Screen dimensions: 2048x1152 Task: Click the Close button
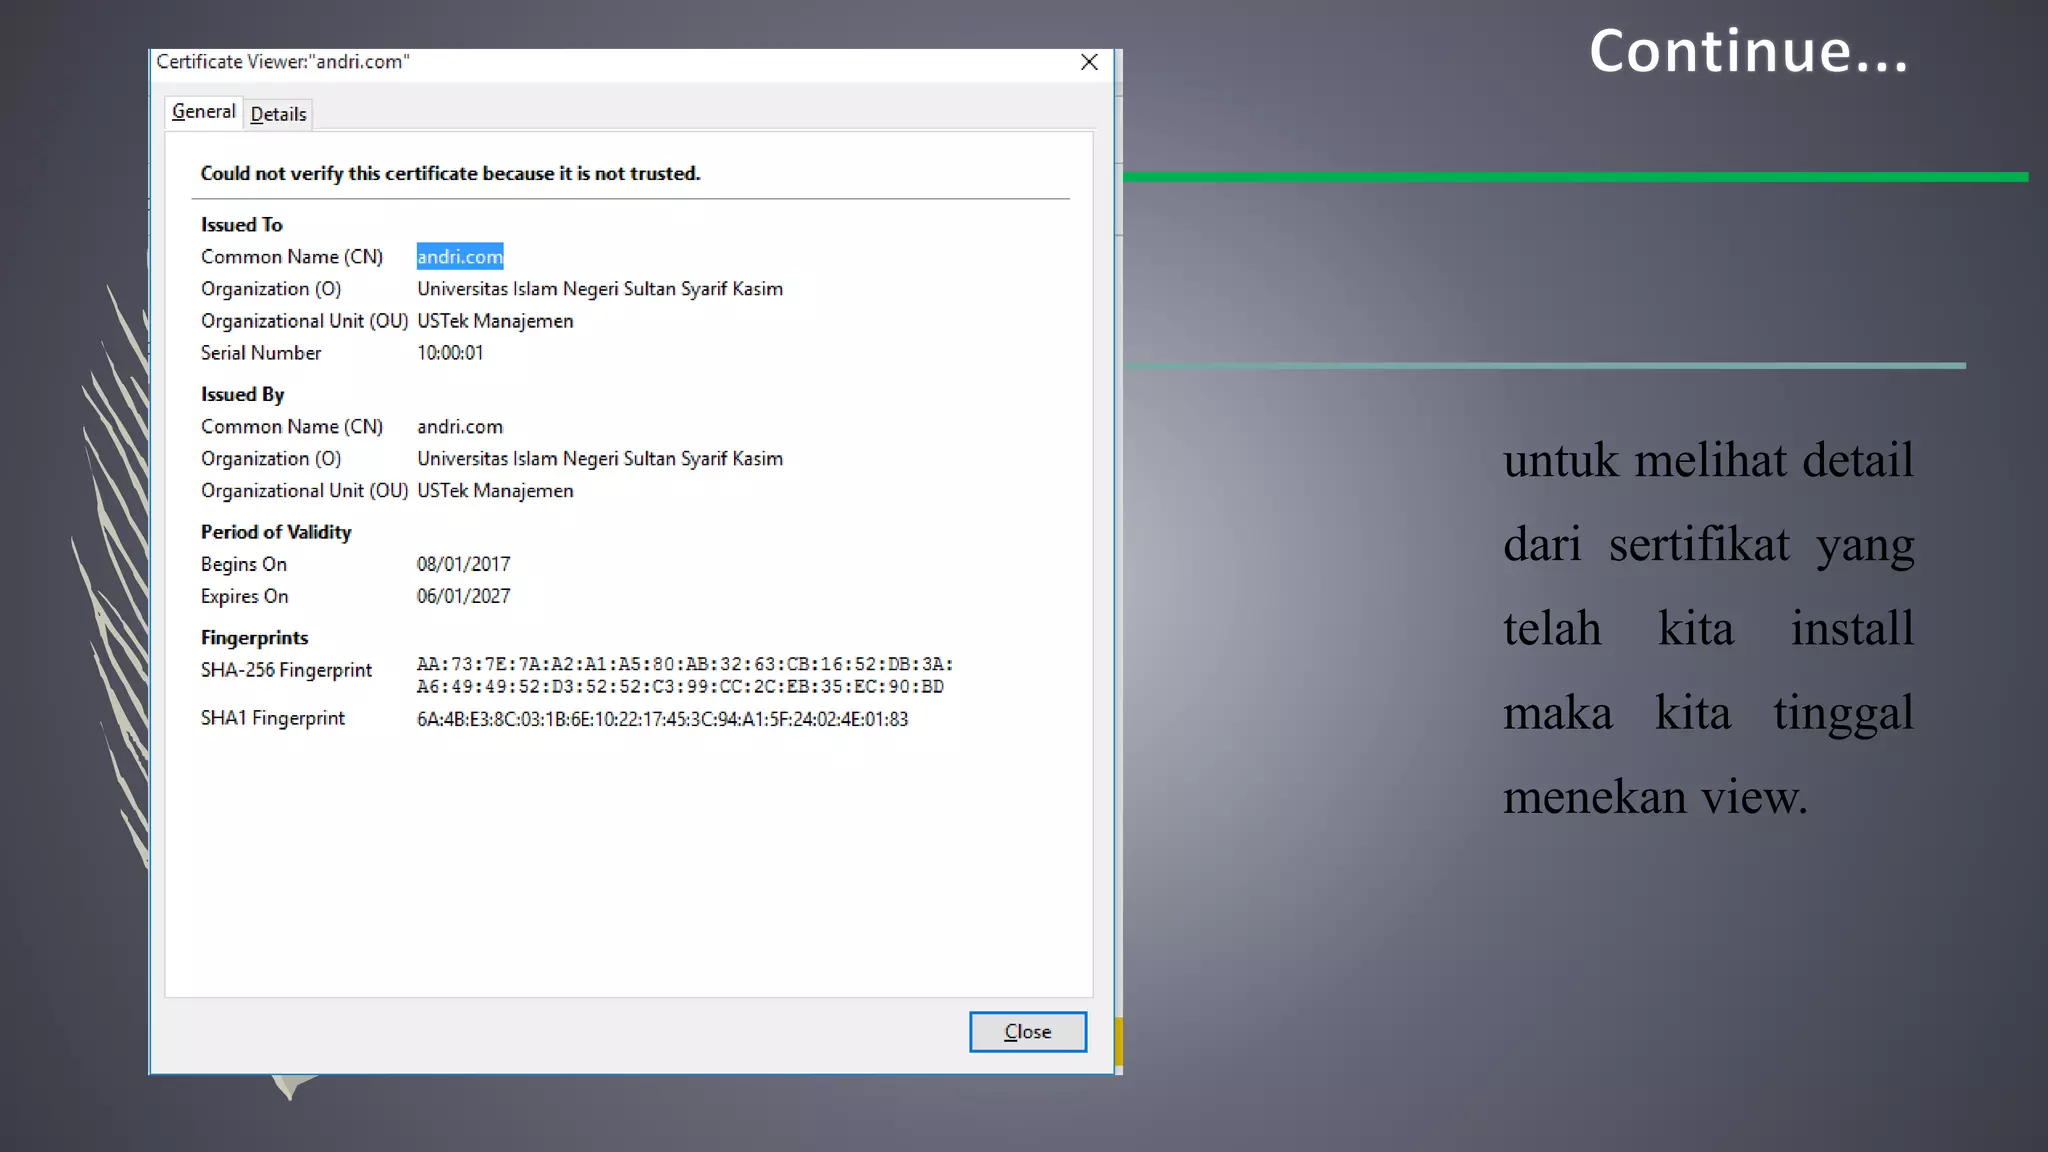tap(1027, 1032)
